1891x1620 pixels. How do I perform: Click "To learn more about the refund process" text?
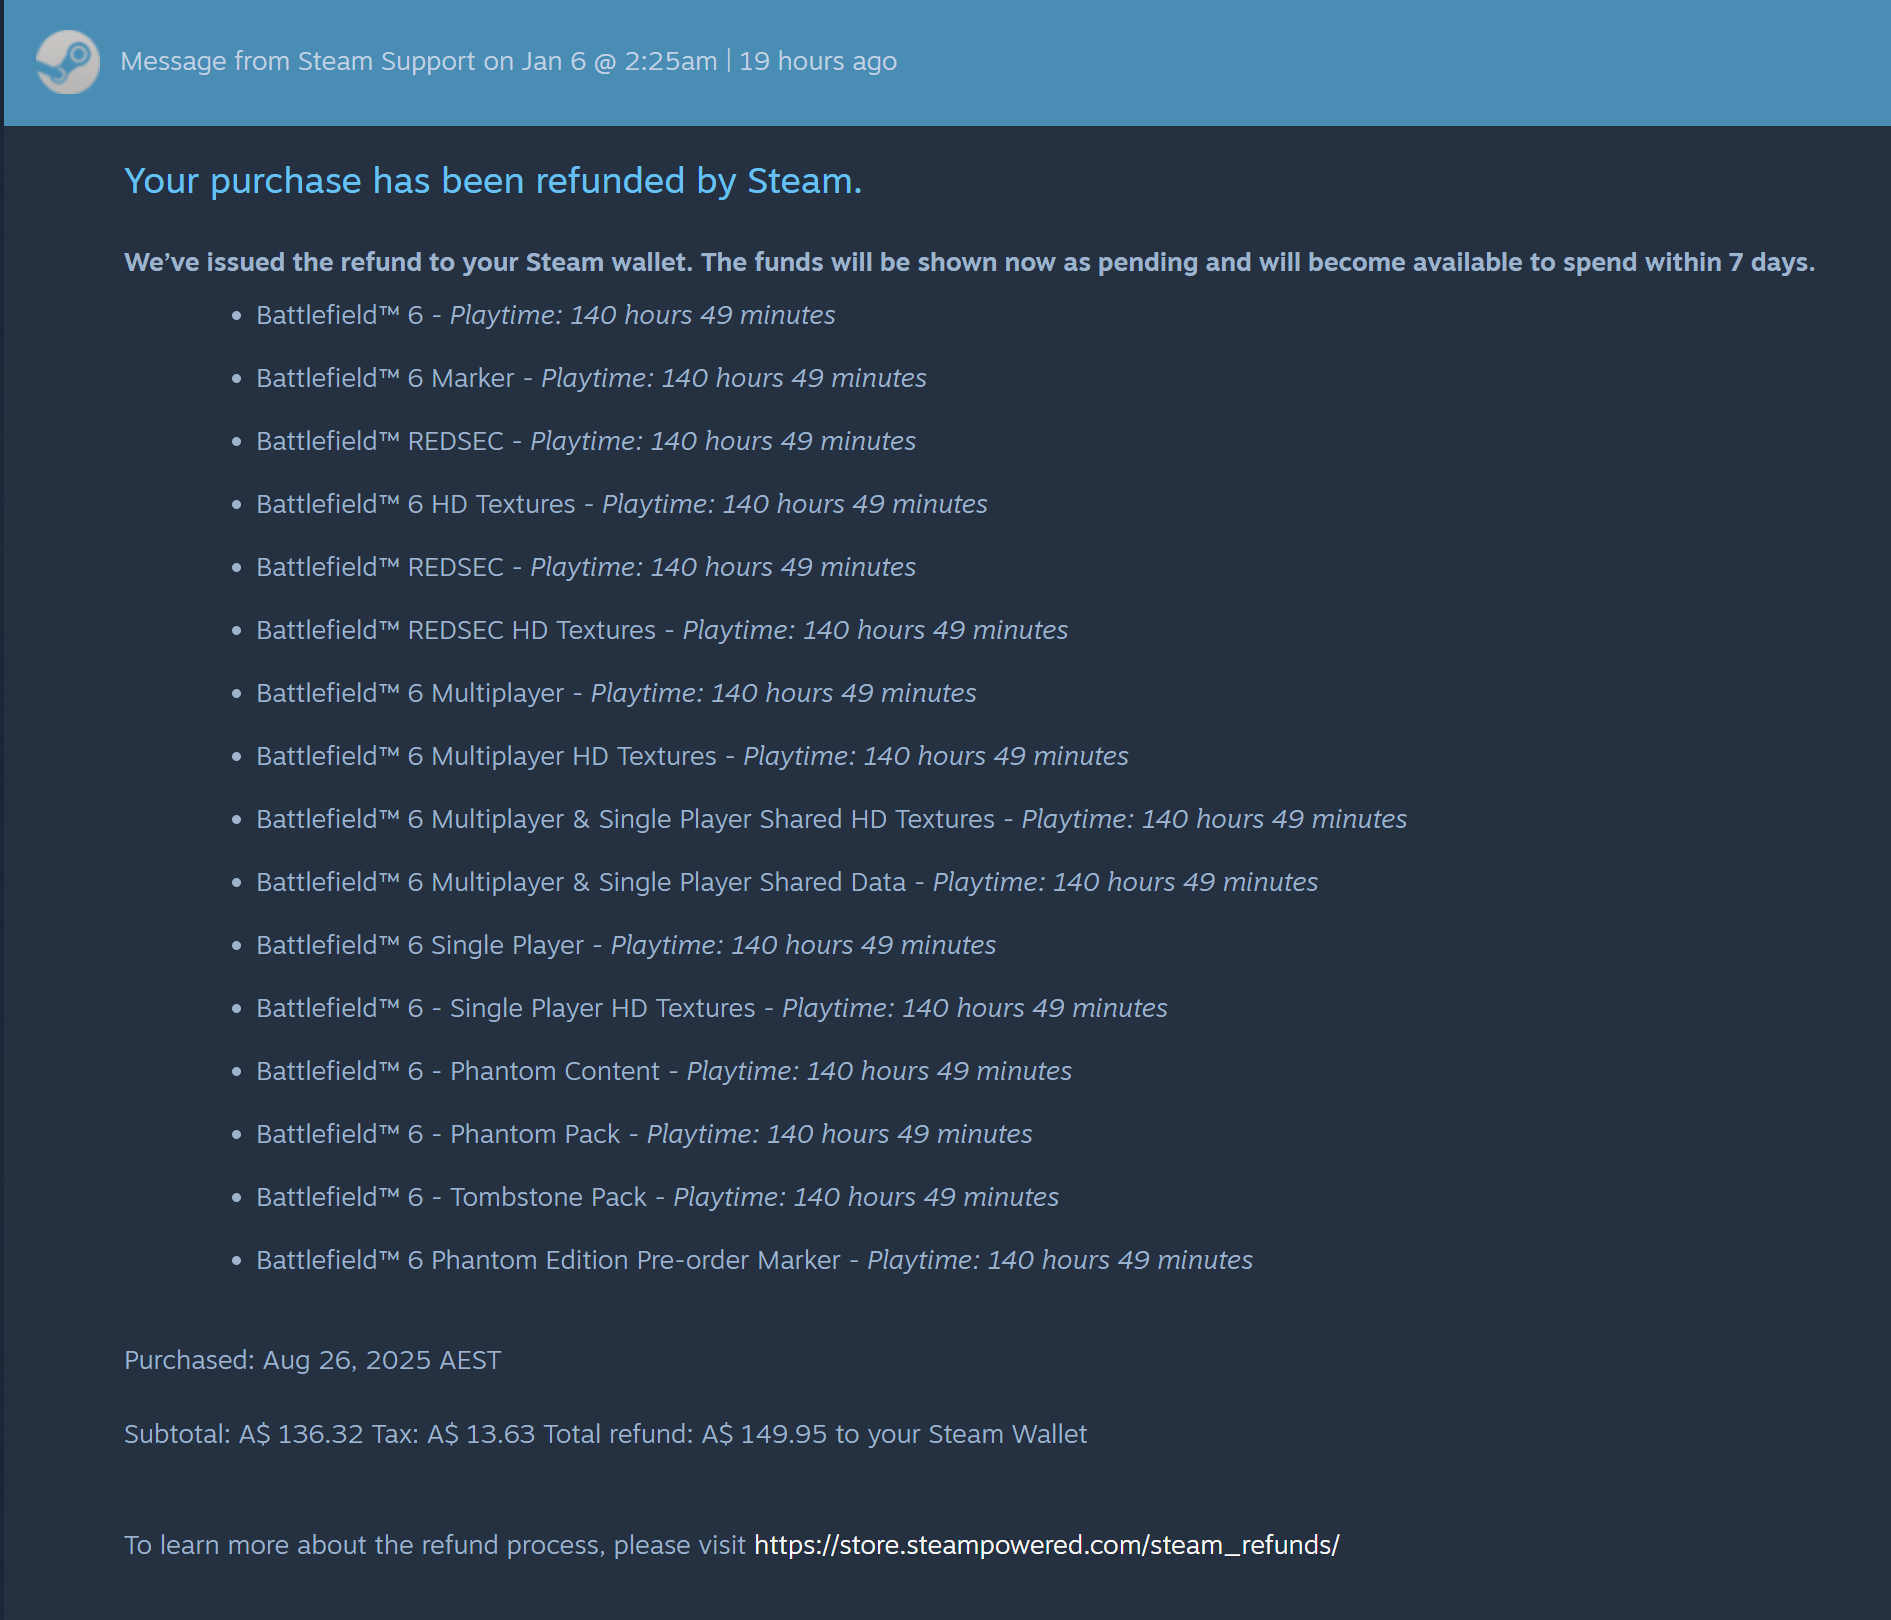[435, 1545]
